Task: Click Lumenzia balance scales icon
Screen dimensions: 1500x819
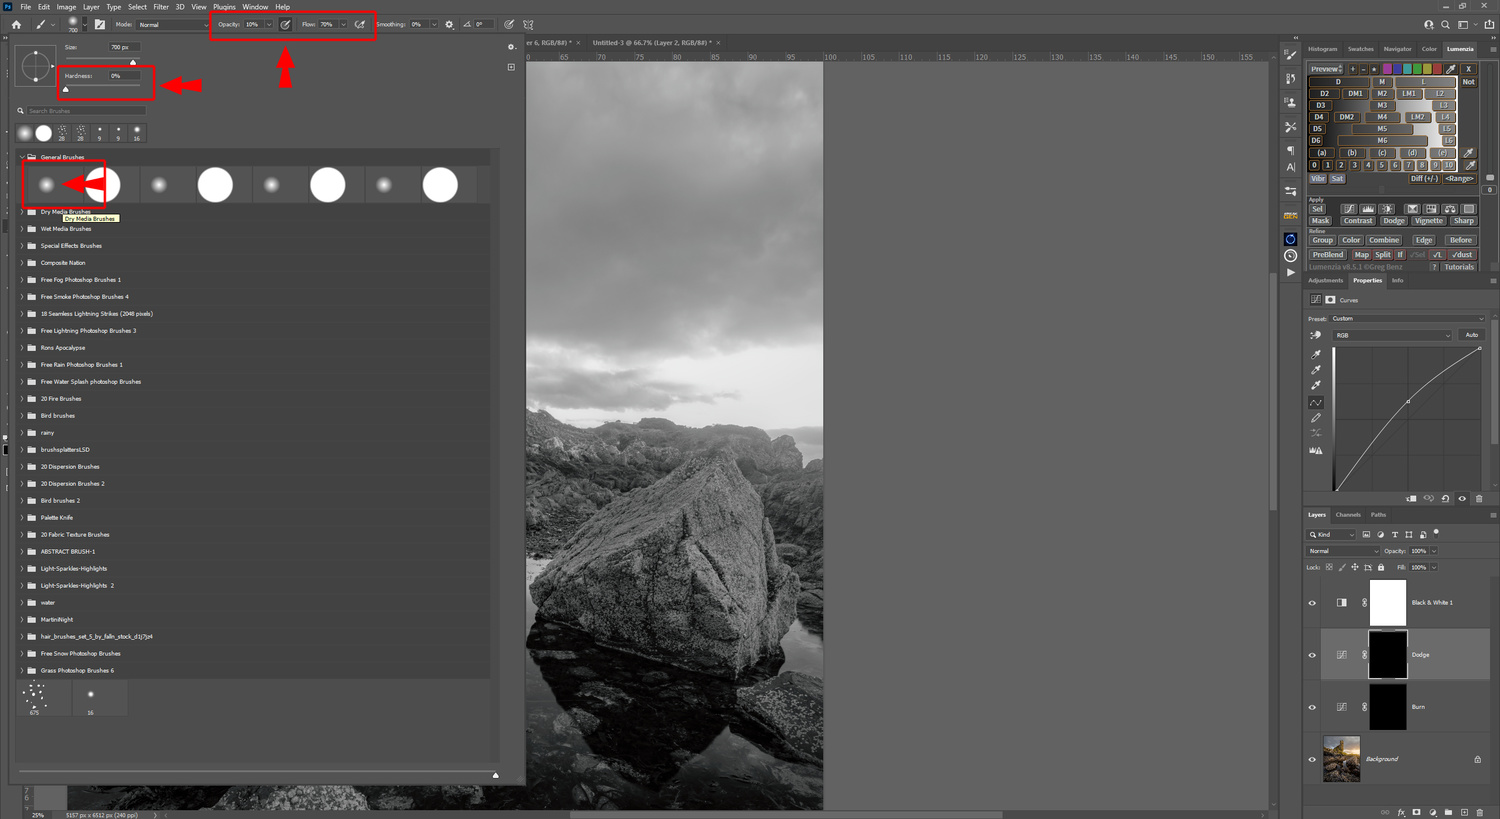Action: tap(1450, 209)
